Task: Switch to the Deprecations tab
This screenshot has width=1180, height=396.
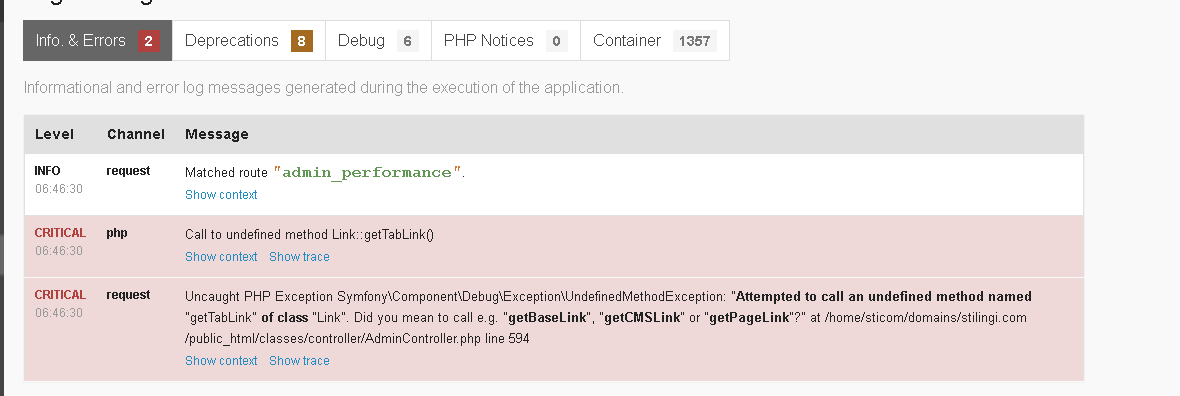Action: pos(248,41)
